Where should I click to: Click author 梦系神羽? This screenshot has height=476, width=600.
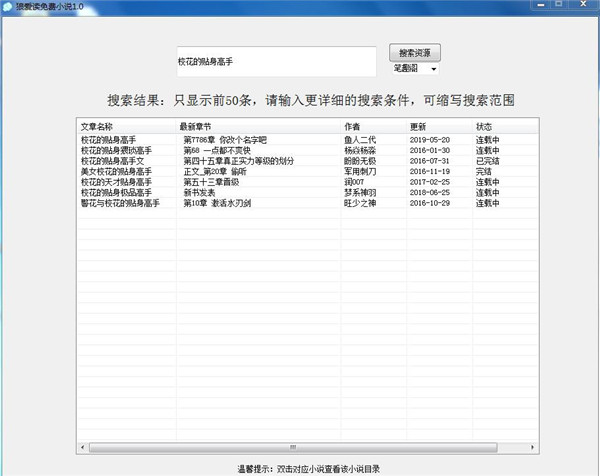pos(360,192)
